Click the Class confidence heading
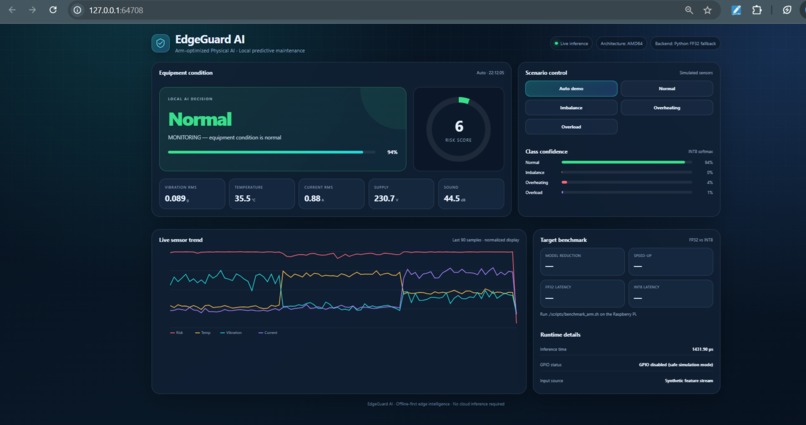This screenshot has height=425, width=806. 546,152
